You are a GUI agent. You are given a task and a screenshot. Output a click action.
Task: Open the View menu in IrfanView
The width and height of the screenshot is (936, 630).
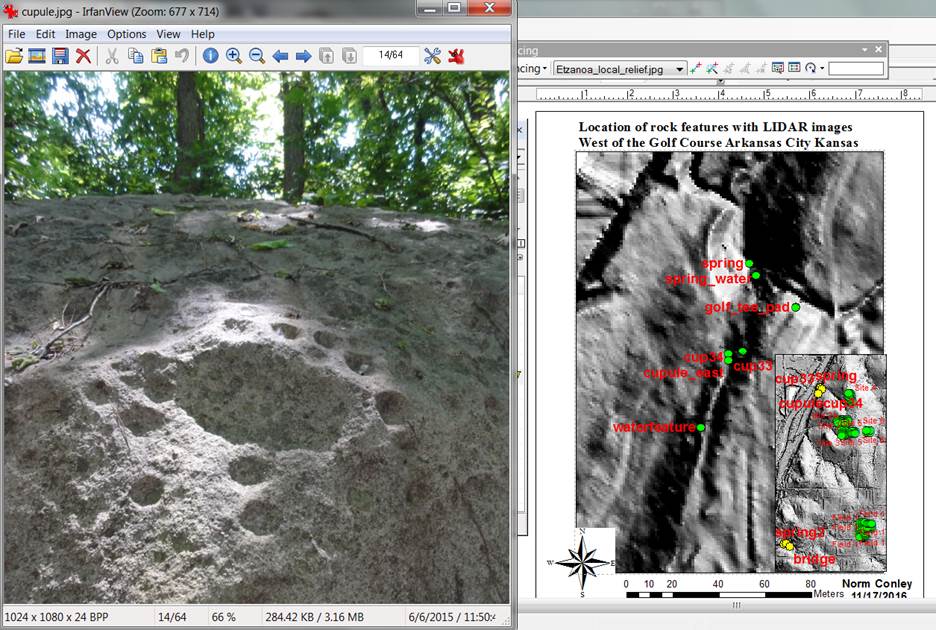[168, 34]
